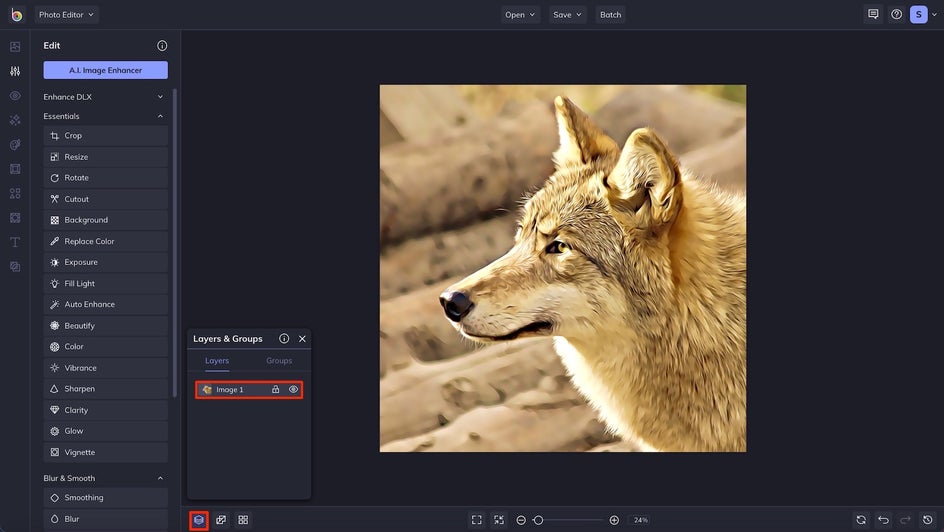Close the Layers & Groups panel

tap(302, 339)
